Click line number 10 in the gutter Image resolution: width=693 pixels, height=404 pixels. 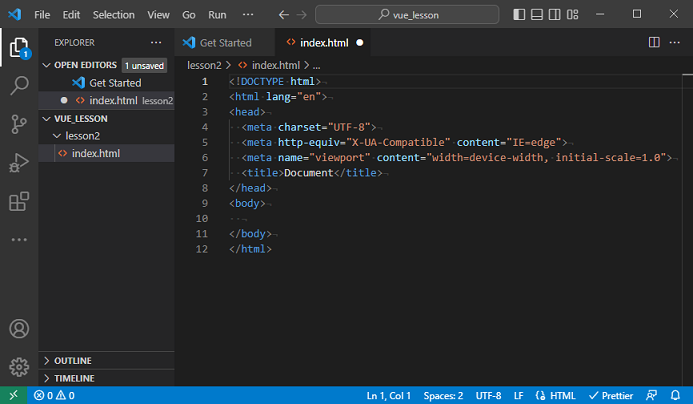coord(202,218)
